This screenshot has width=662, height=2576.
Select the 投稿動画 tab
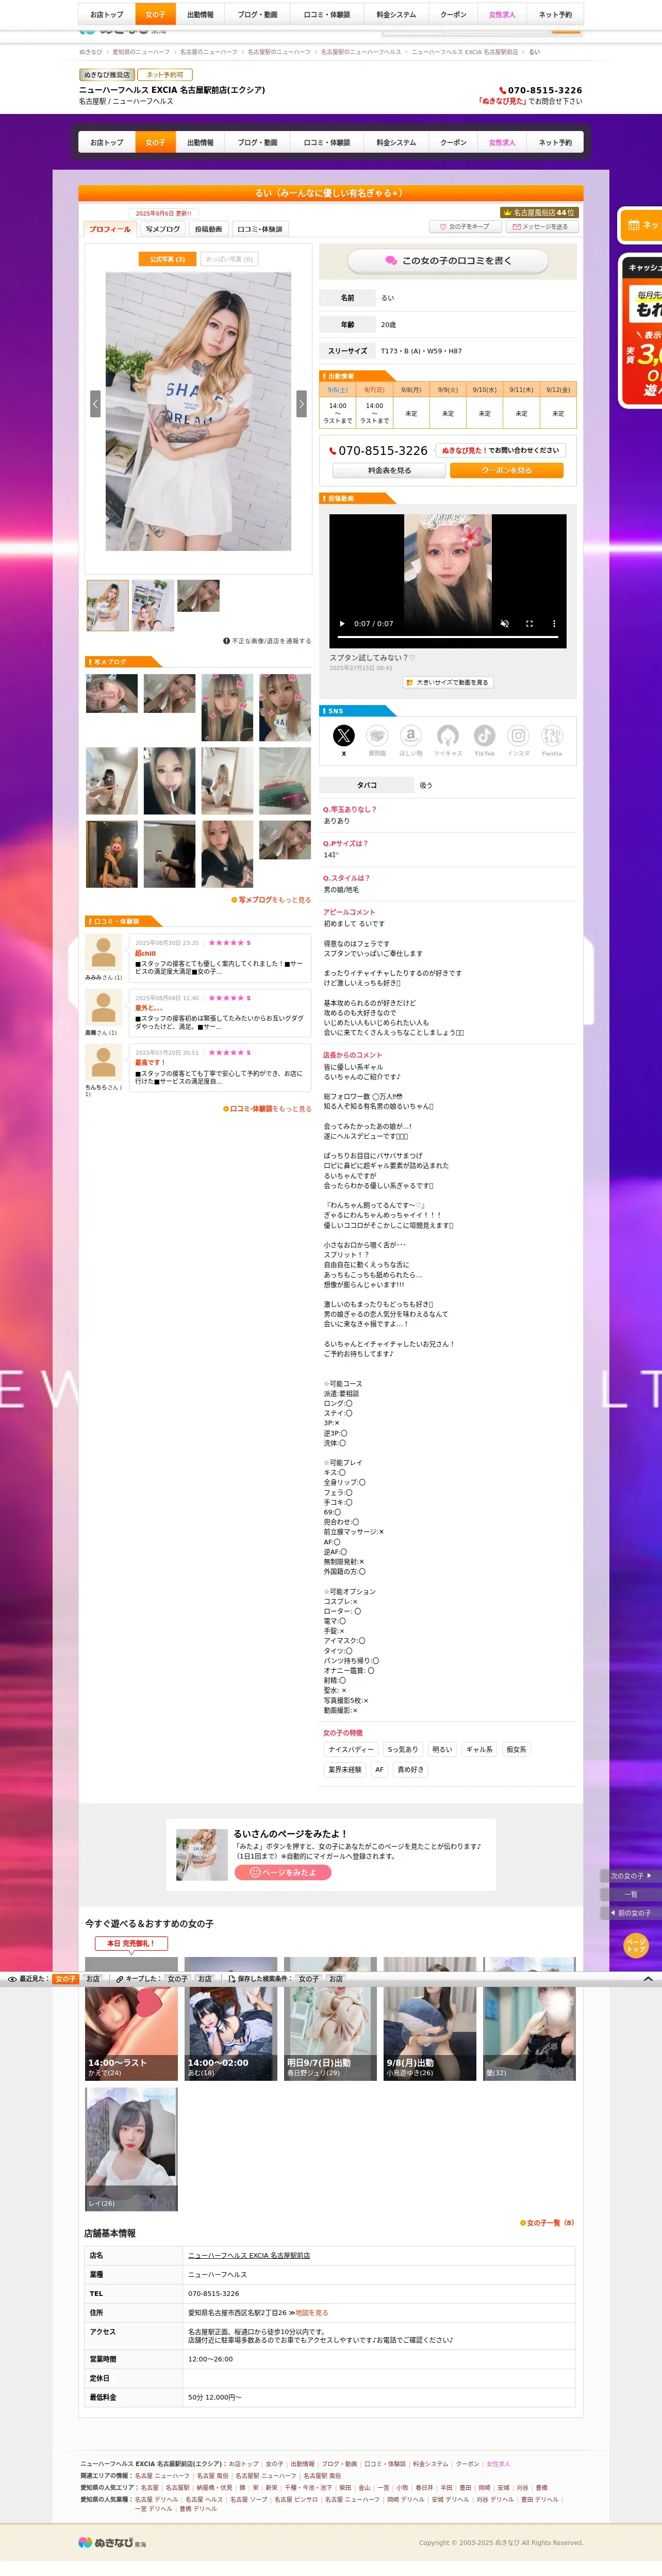209,229
